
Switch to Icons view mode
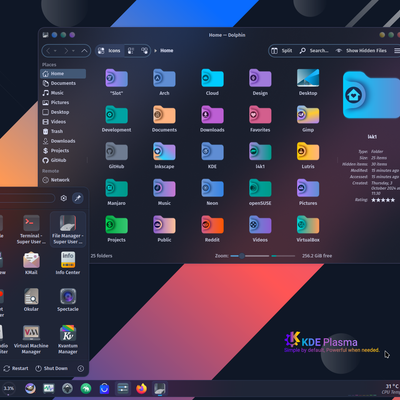coord(109,51)
